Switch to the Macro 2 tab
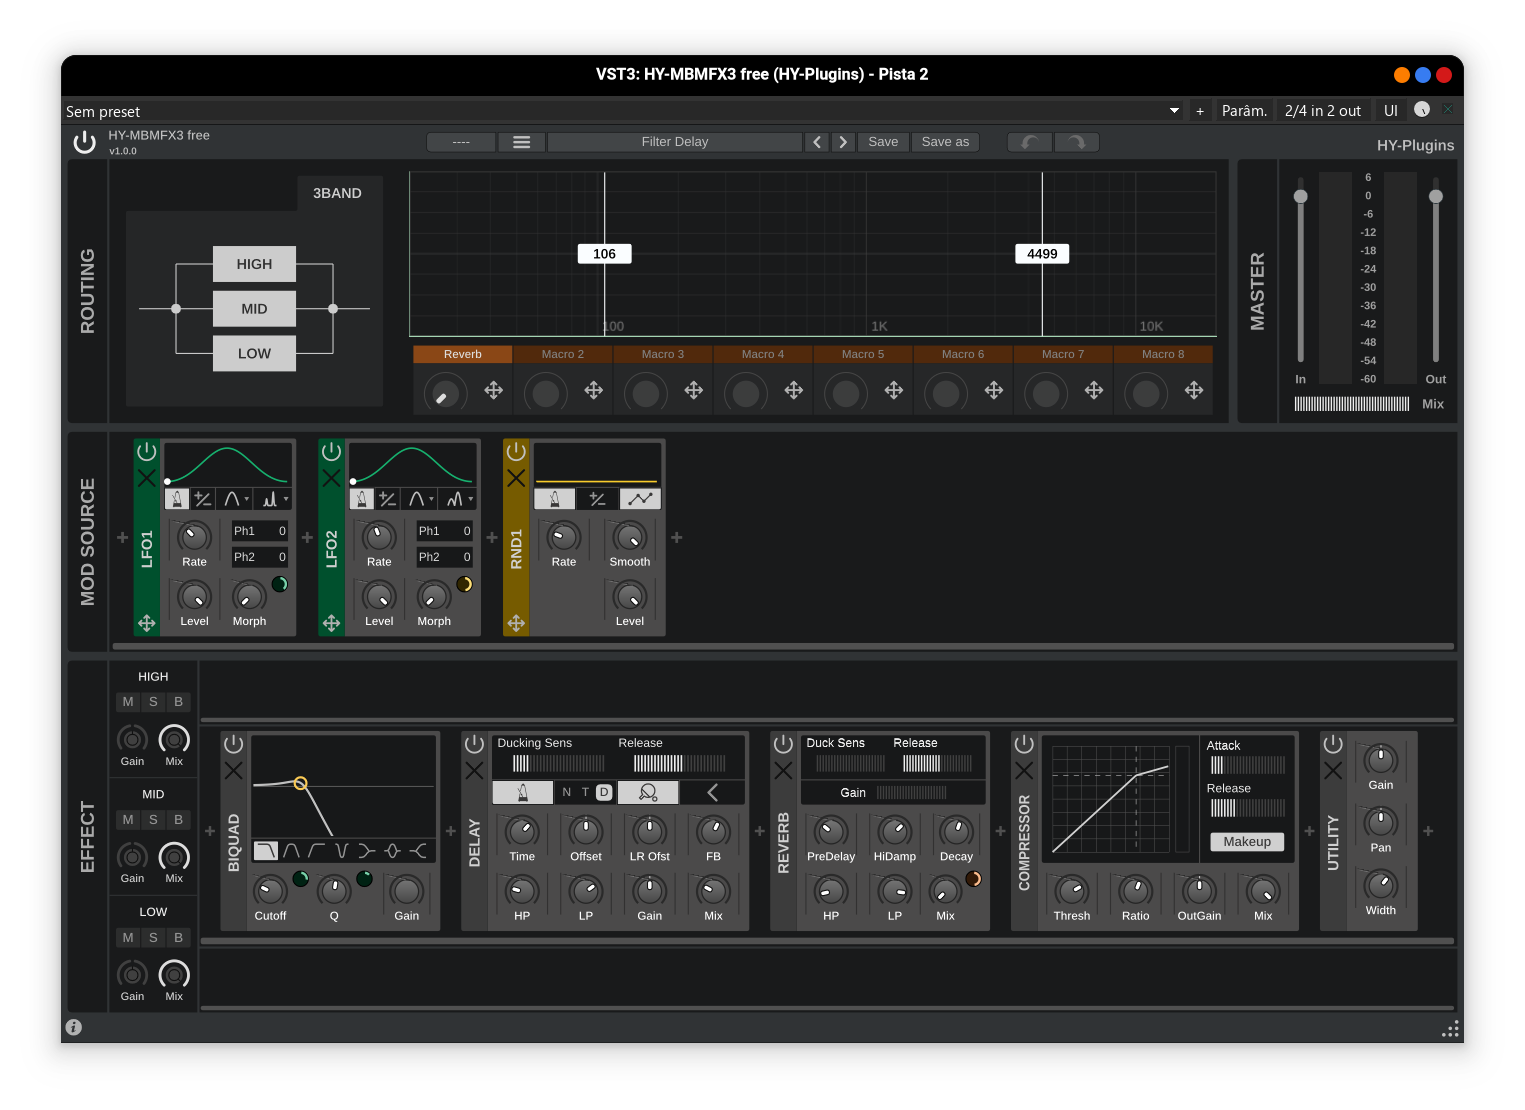This screenshot has width=1525, height=1110. click(x=561, y=354)
